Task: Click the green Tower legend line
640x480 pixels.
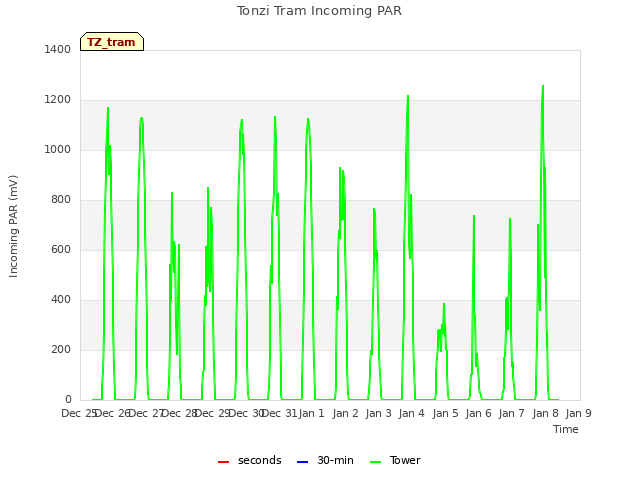Action: click(375, 462)
